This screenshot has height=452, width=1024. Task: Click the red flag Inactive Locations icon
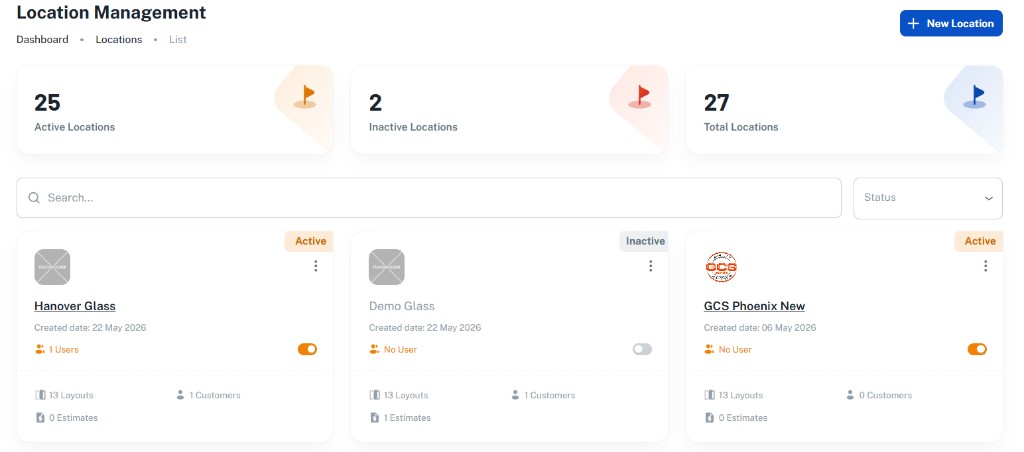click(x=640, y=97)
